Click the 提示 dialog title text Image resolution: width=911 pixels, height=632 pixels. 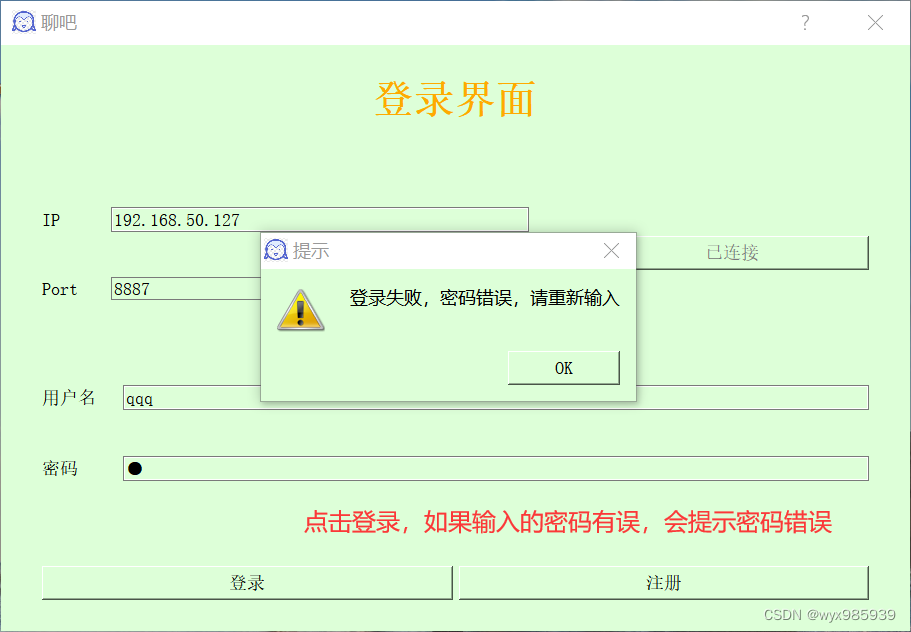tap(311, 251)
